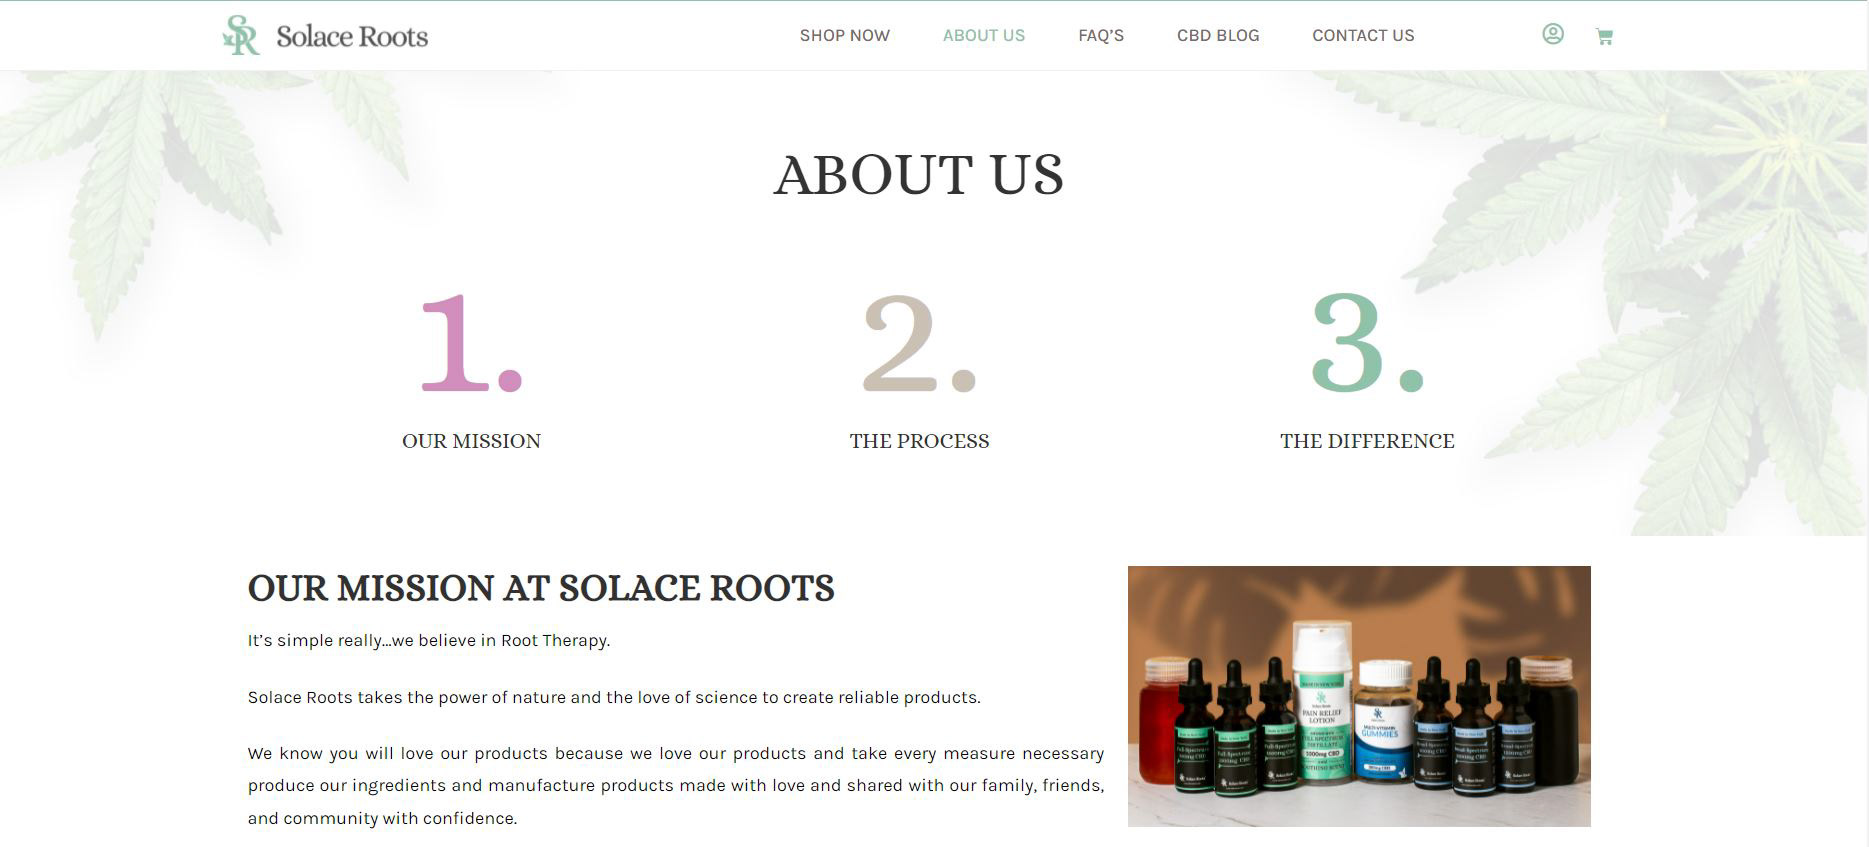Image resolution: width=1869 pixels, height=847 pixels.
Task: Open the user account icon
Action: pos(1552,34)
